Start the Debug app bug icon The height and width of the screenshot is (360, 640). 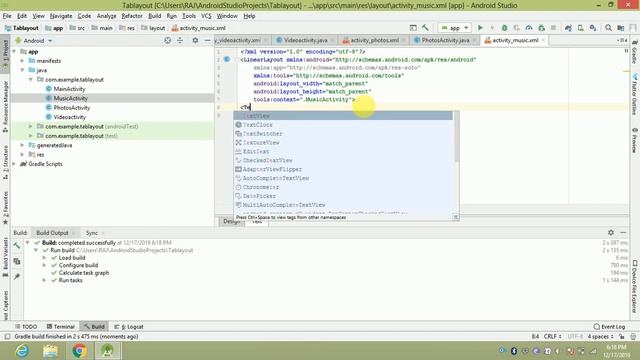(x=504, y=28)
